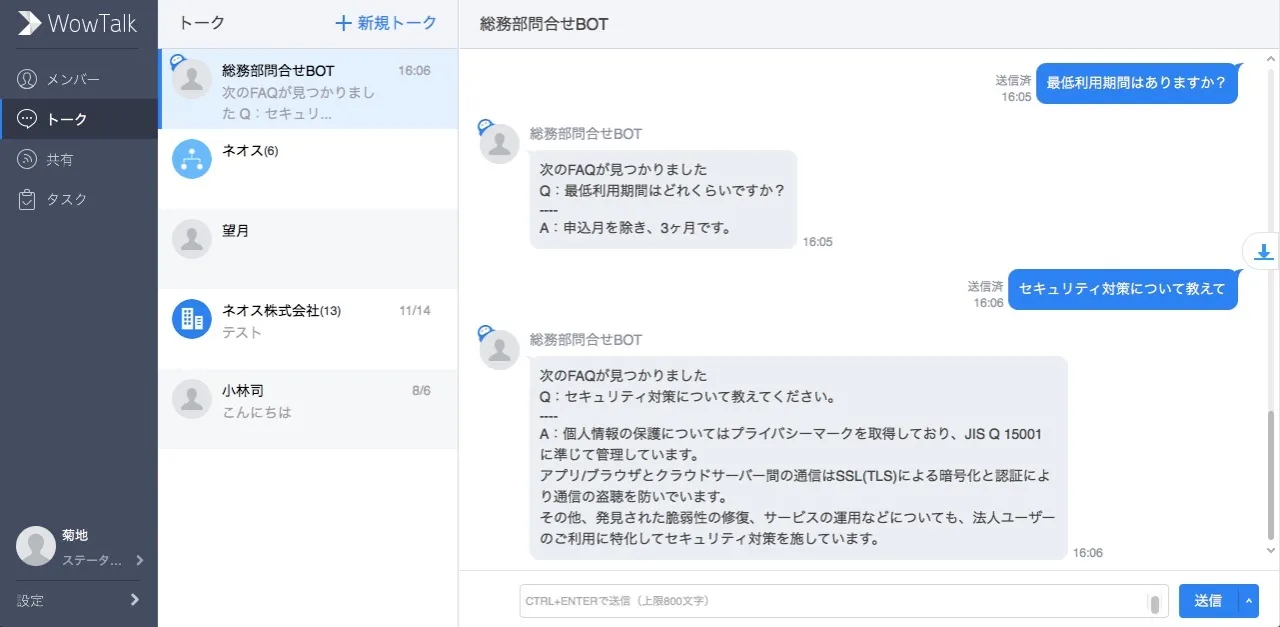Start a new talk with 新規トーク
Screen dimensions: 1280x627
click(x=386, y=23)
